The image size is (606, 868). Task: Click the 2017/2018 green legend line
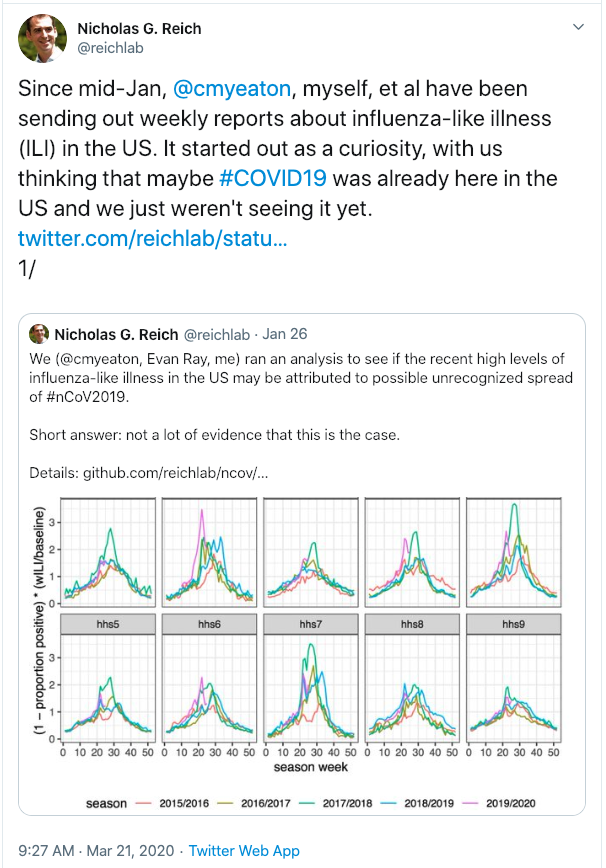coord(307,803)
